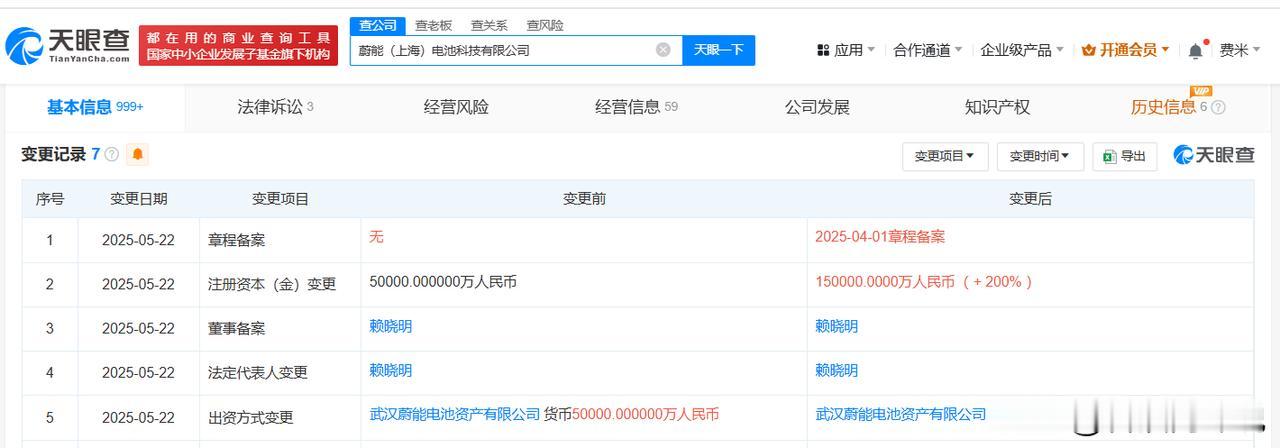
Task: Click the help circle icon beside 变更记录 7
Action: [112, 155]
